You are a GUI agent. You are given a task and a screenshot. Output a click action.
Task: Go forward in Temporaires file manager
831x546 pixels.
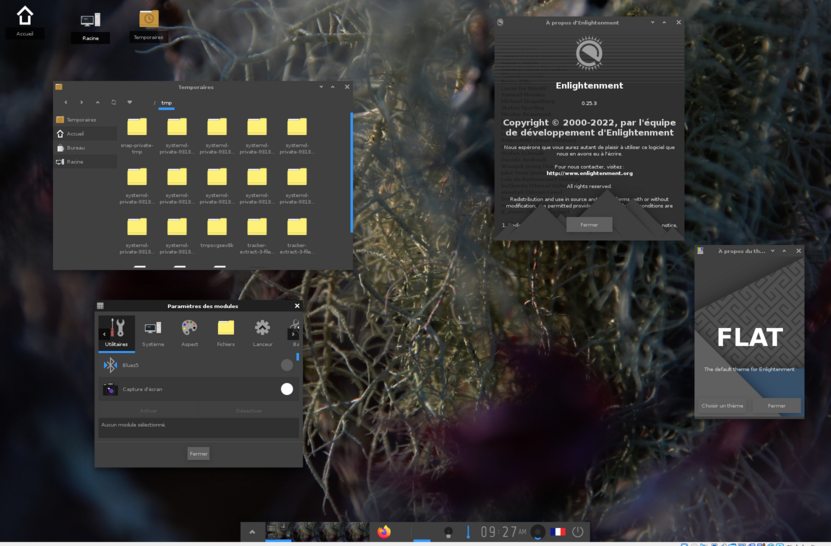[82, 102]
